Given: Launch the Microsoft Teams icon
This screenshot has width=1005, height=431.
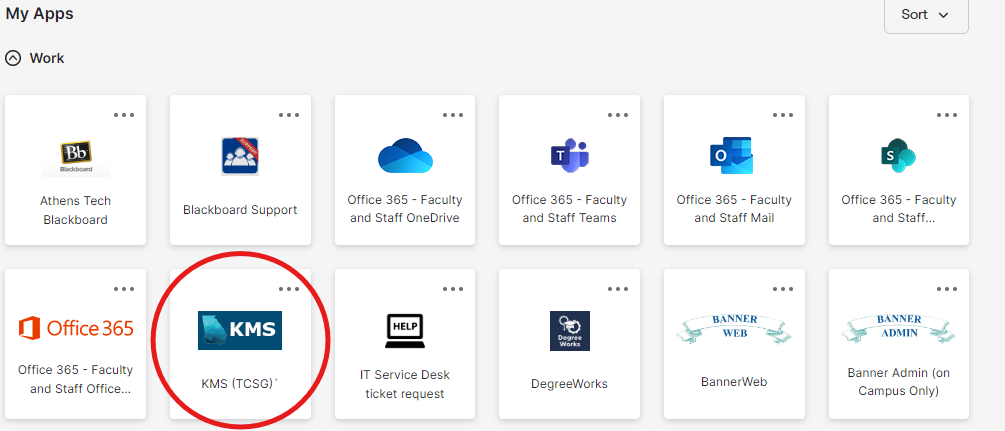Looking at the screenshot, I should click(x=570, y=156).
